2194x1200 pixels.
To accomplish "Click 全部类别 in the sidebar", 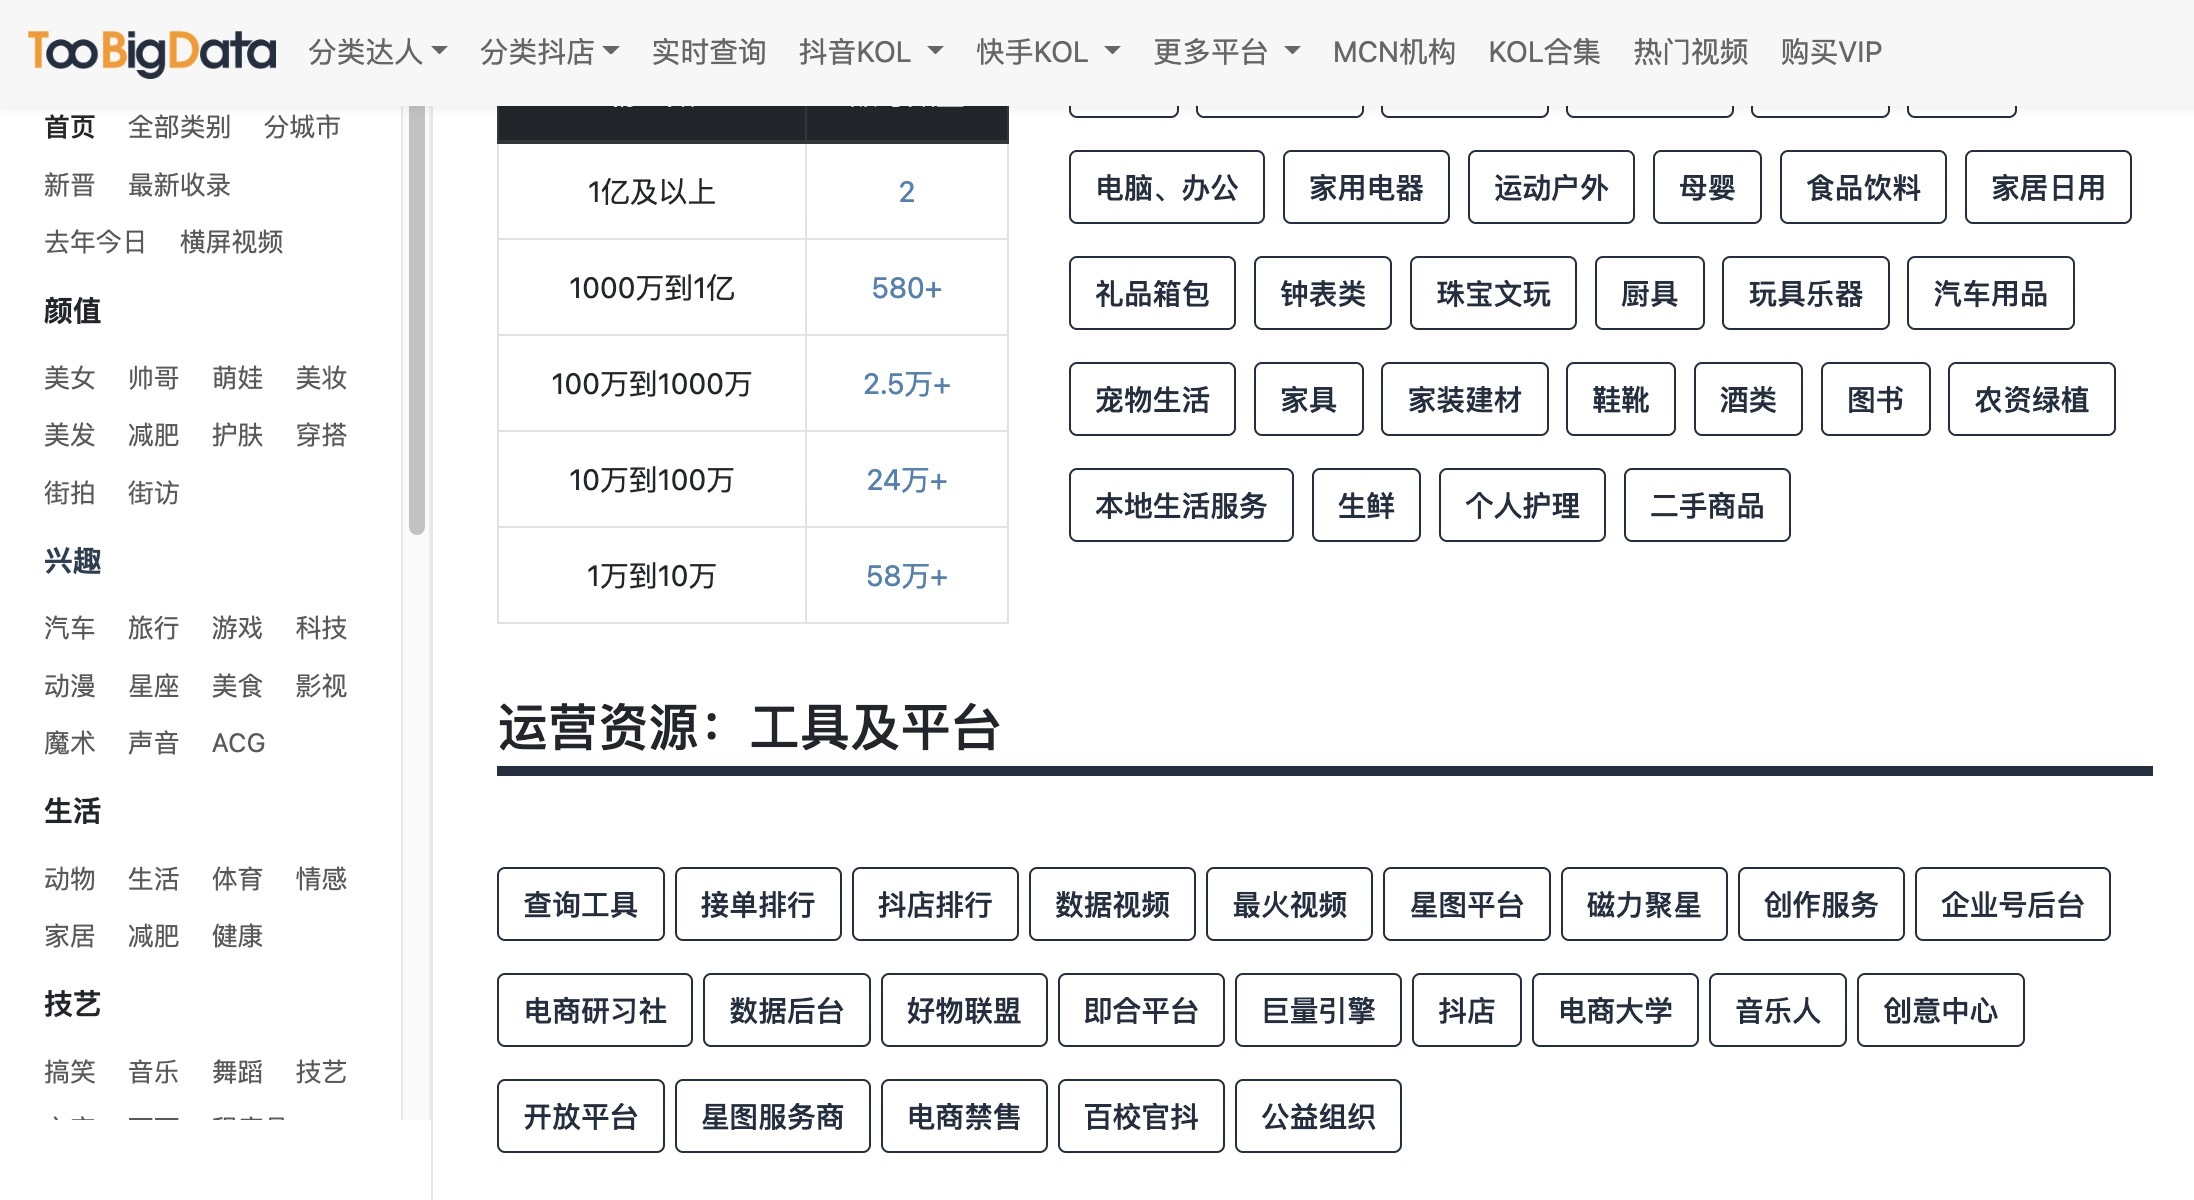I will tap(179, 127).
